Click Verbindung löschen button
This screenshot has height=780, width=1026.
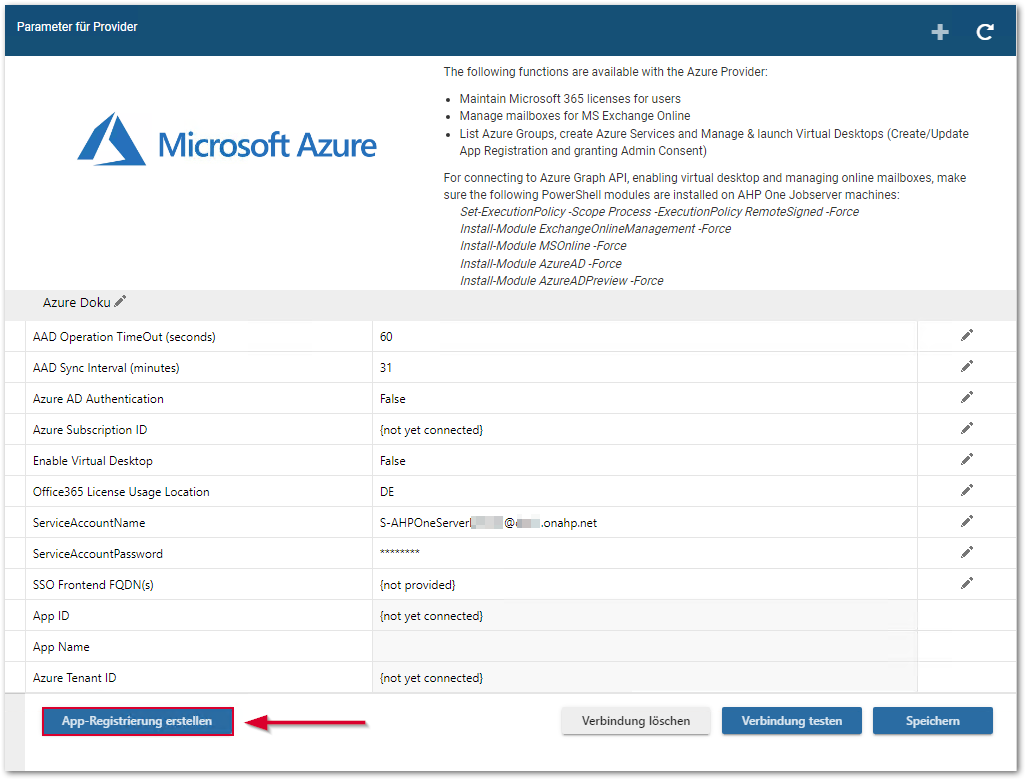pyautogui.click(x=635, y=720)
